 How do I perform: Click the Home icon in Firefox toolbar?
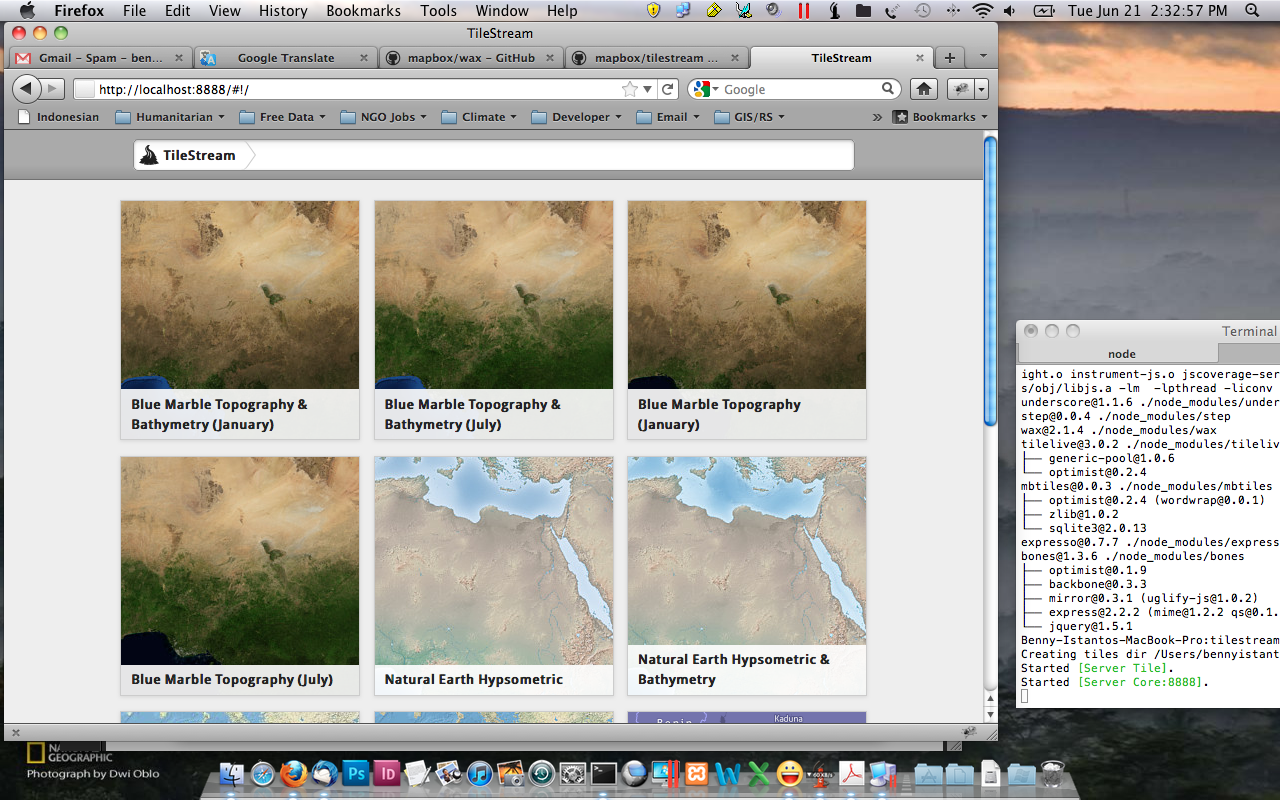point(924,89)
